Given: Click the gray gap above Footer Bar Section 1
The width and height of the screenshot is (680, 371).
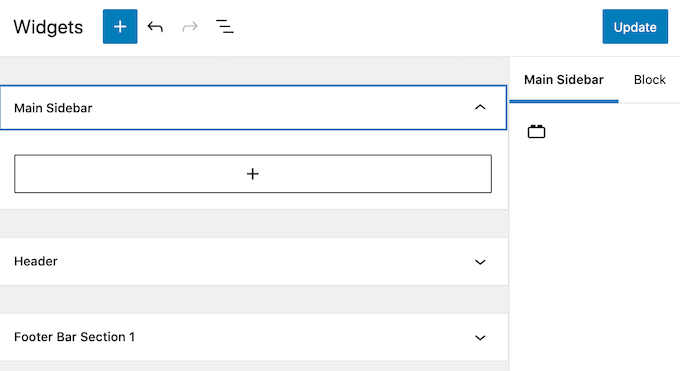Looking at the screenshot, I should [x=254, y=299].
